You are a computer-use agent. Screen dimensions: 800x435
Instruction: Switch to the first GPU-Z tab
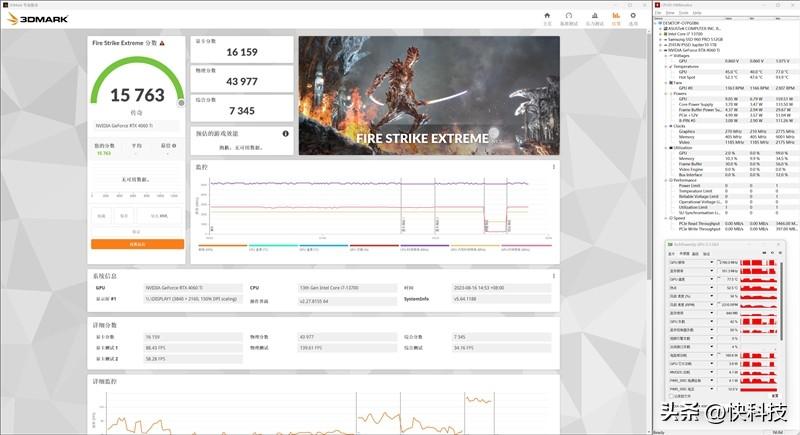(x=671, y=253)
